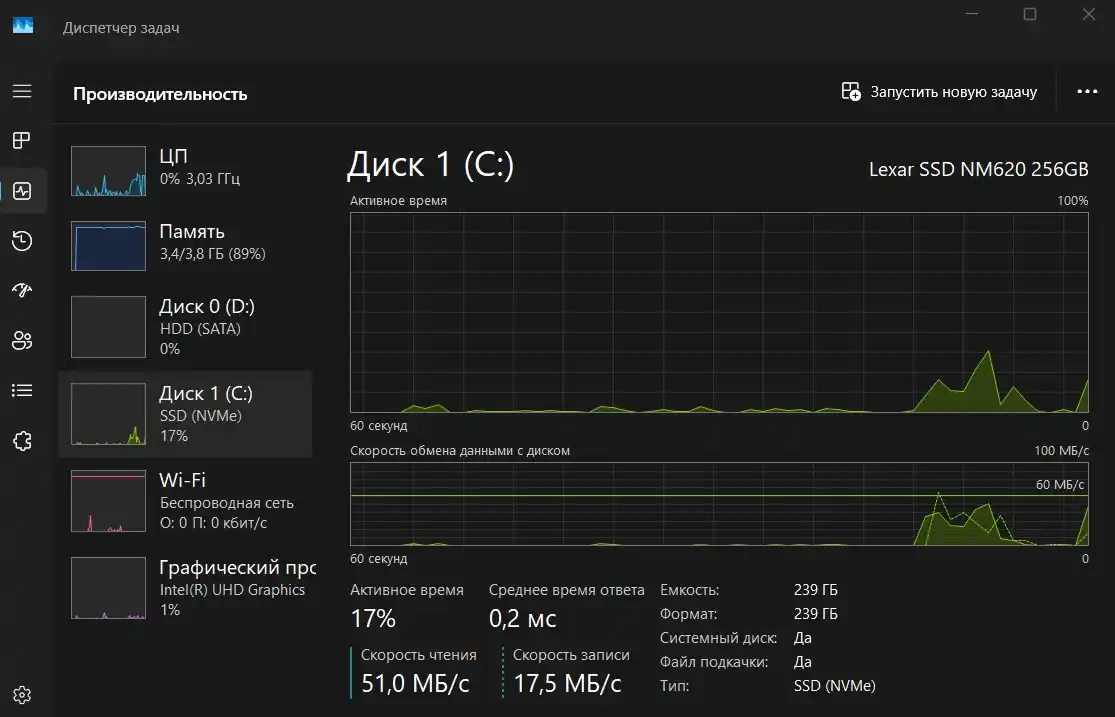Select the Performance page icon
1115x717 pixels.
pyautogui.click(x=22, y=191)
